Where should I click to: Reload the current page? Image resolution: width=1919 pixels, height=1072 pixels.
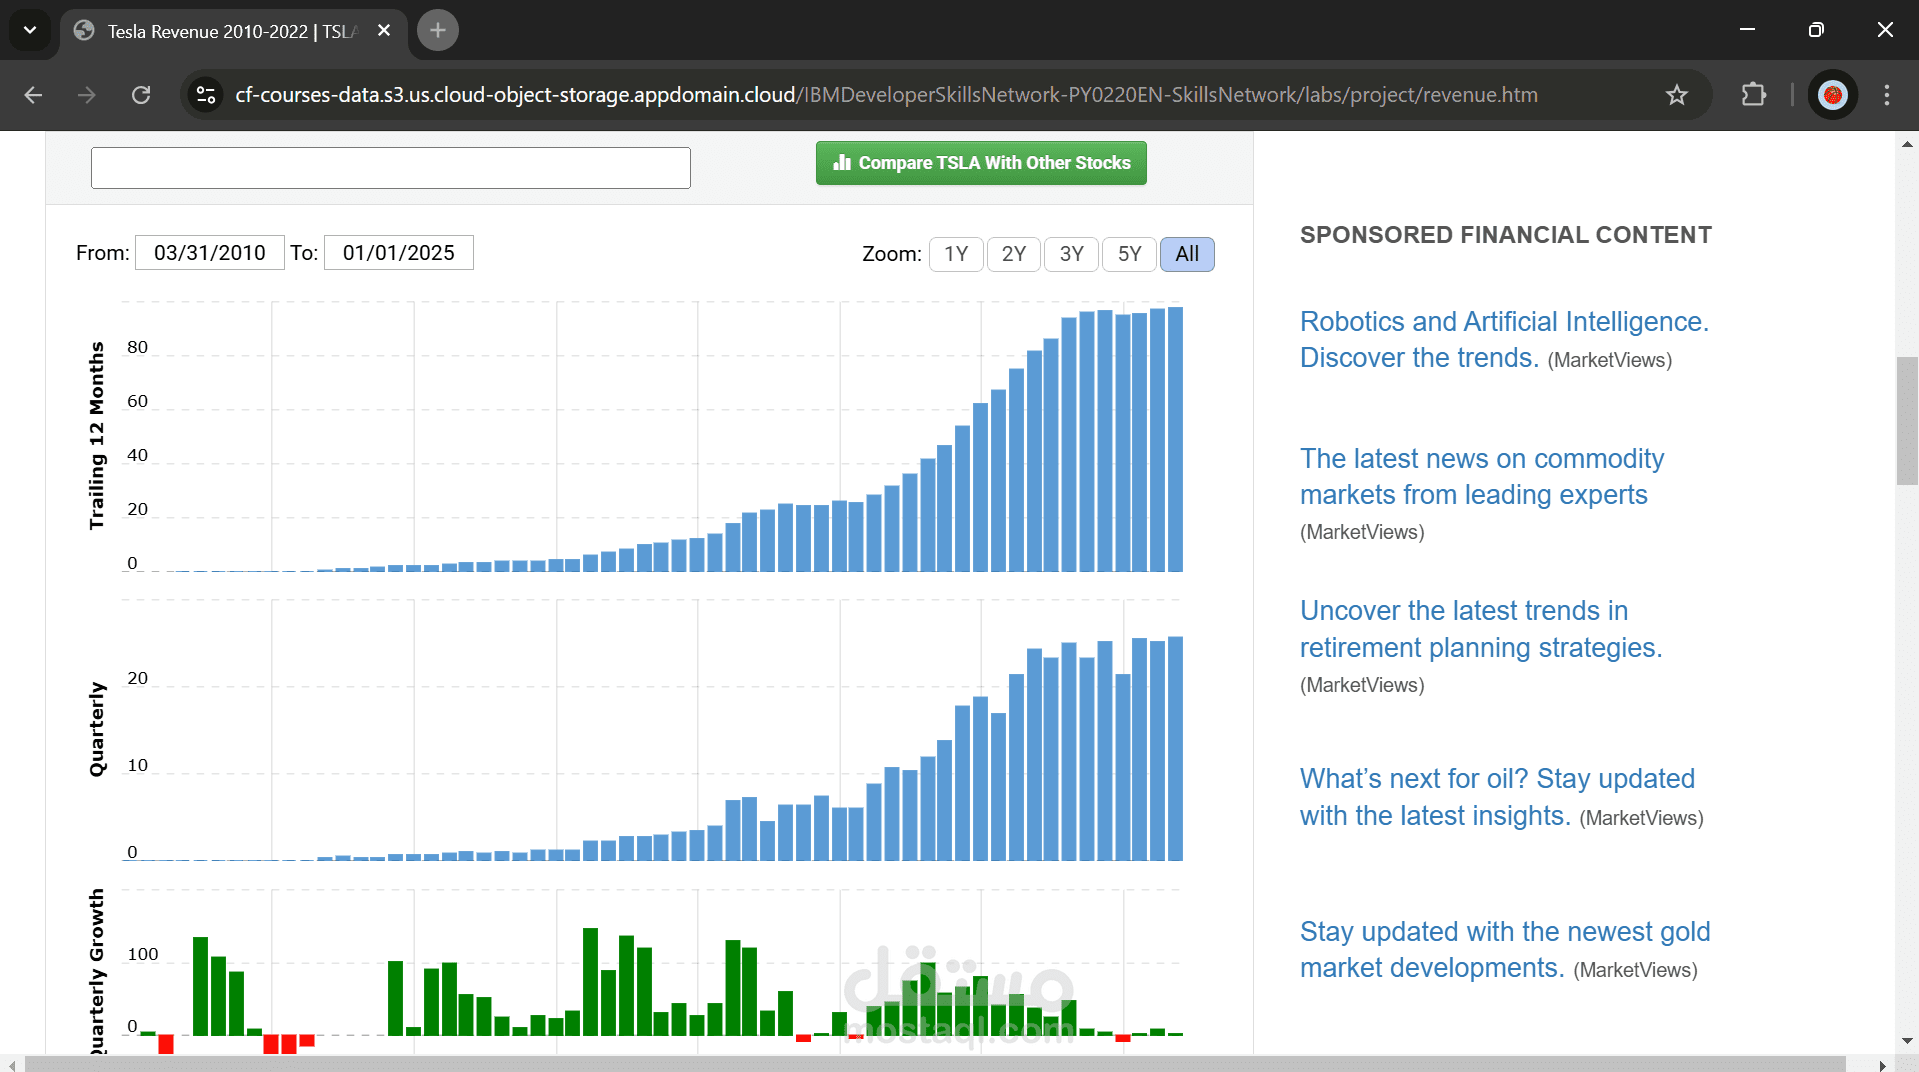141,95
